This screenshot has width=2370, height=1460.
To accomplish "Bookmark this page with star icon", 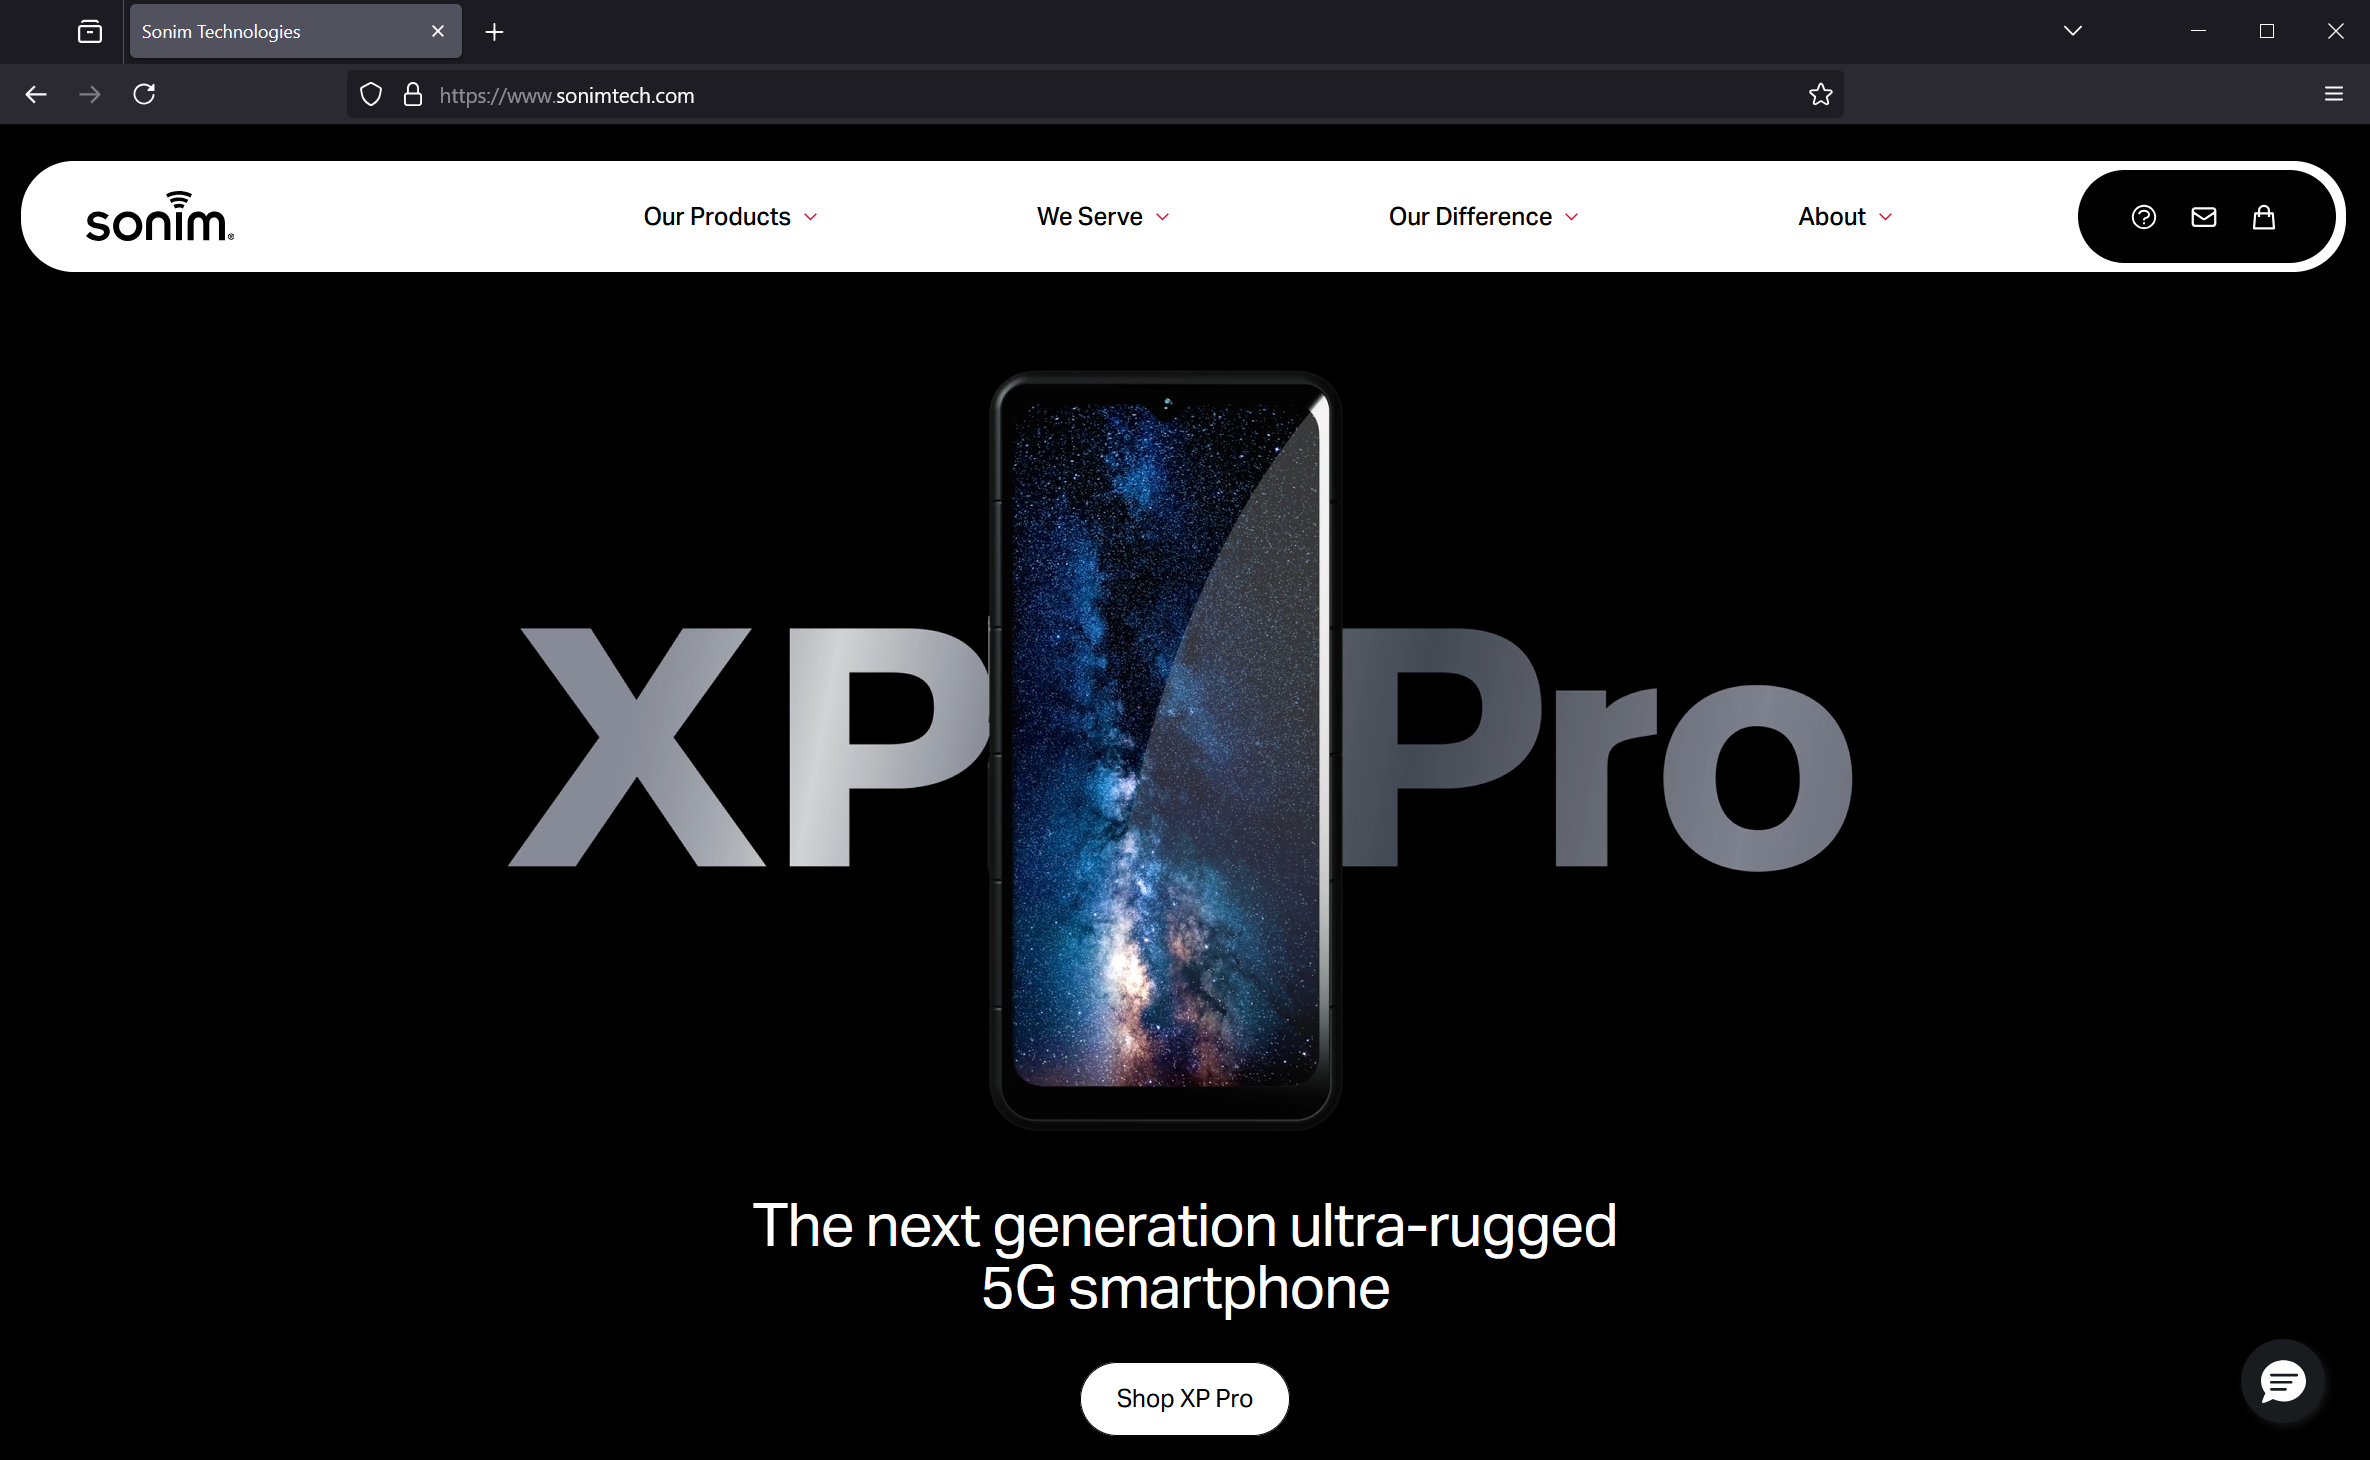I will coord(1820,94).
